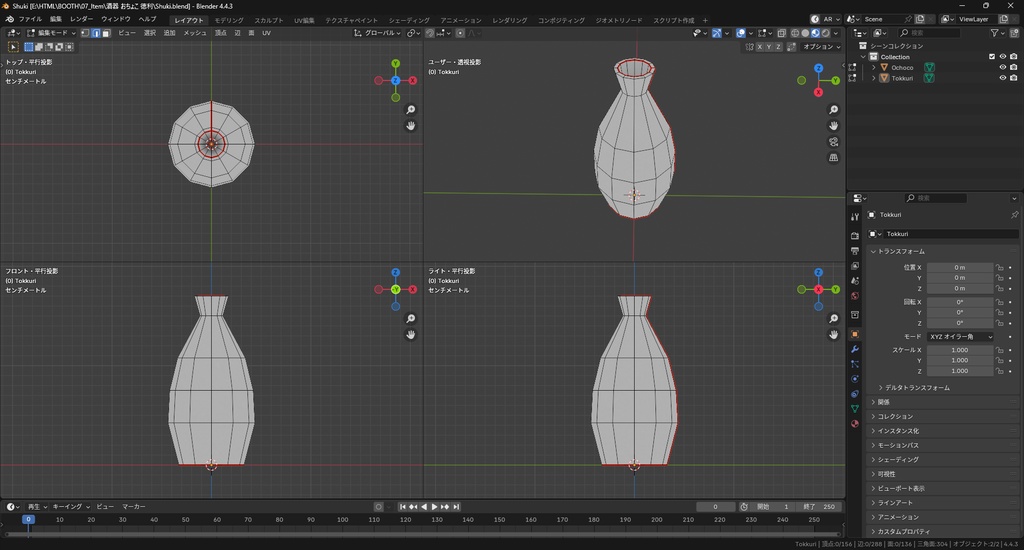Open the Modifiers wrench properties tab
Image resolution: width=1024 pixels, height=550 pixels.
click(x=854, y=349)
